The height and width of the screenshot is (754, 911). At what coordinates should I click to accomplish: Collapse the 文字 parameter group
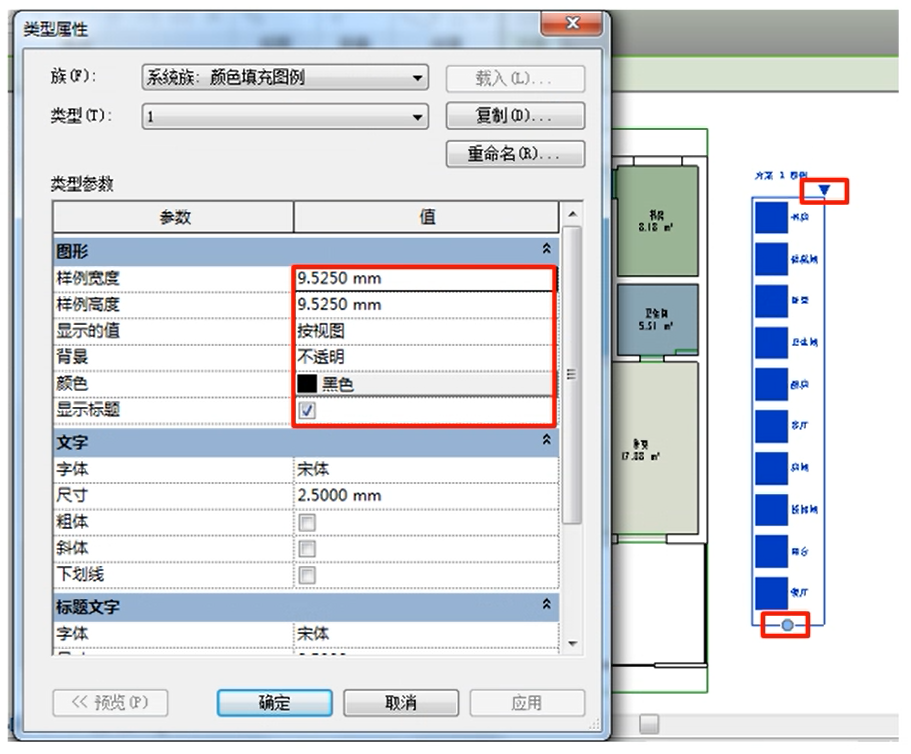(547, 440)
